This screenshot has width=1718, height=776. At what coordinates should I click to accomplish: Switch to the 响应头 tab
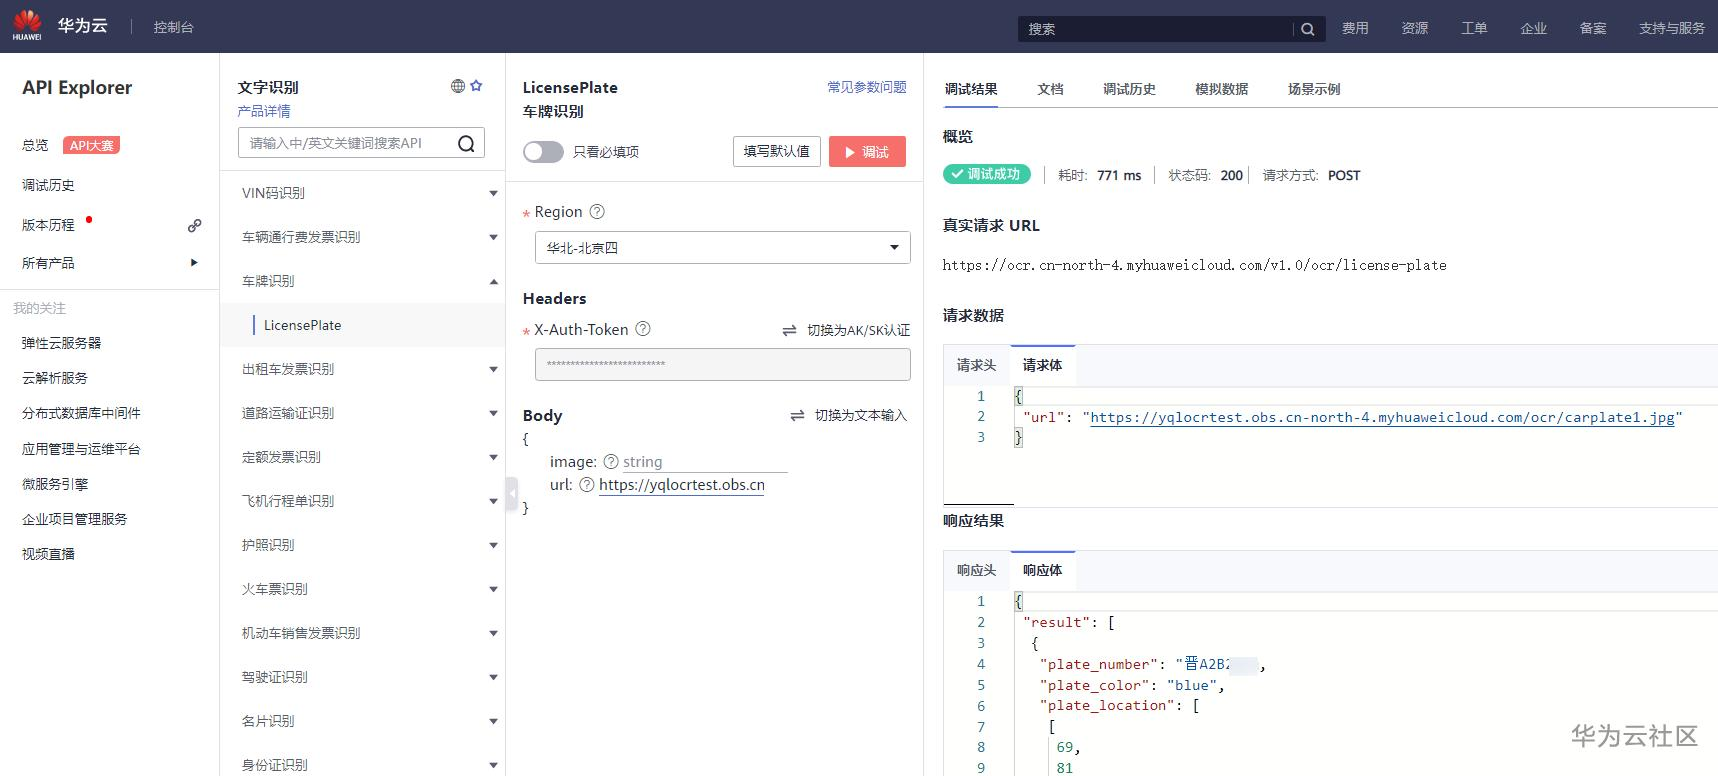coord(976,570)
